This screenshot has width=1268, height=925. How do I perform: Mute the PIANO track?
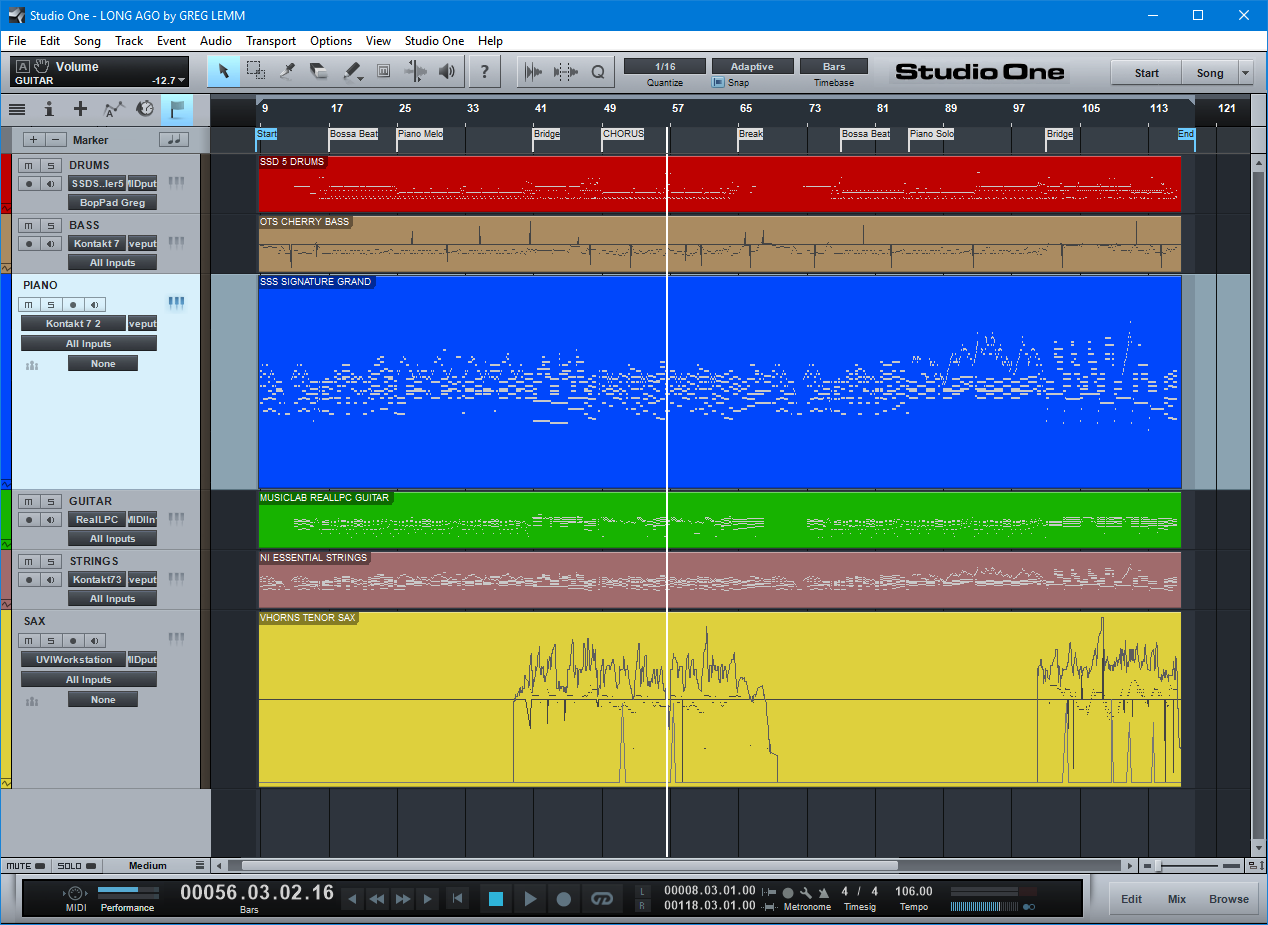click(29, 304)
